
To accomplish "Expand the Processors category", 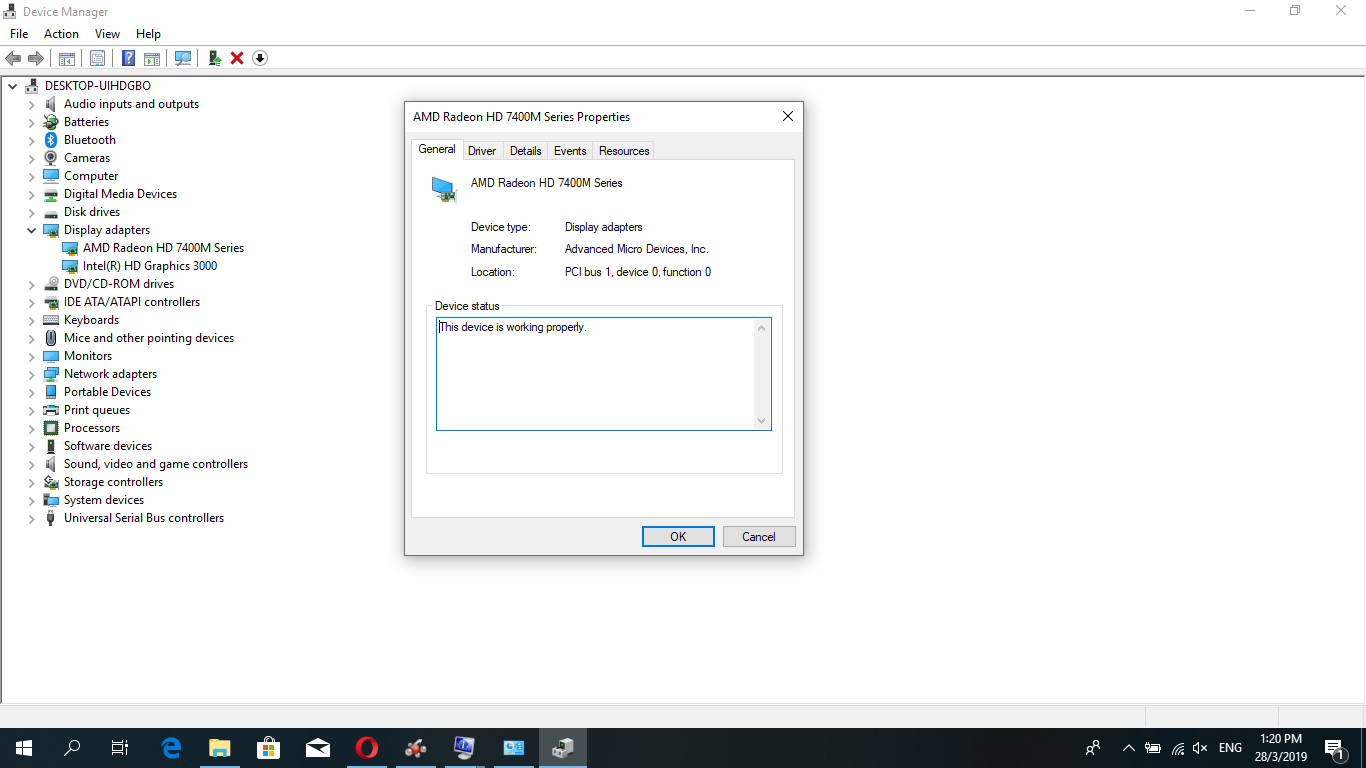I will point(31,428).
